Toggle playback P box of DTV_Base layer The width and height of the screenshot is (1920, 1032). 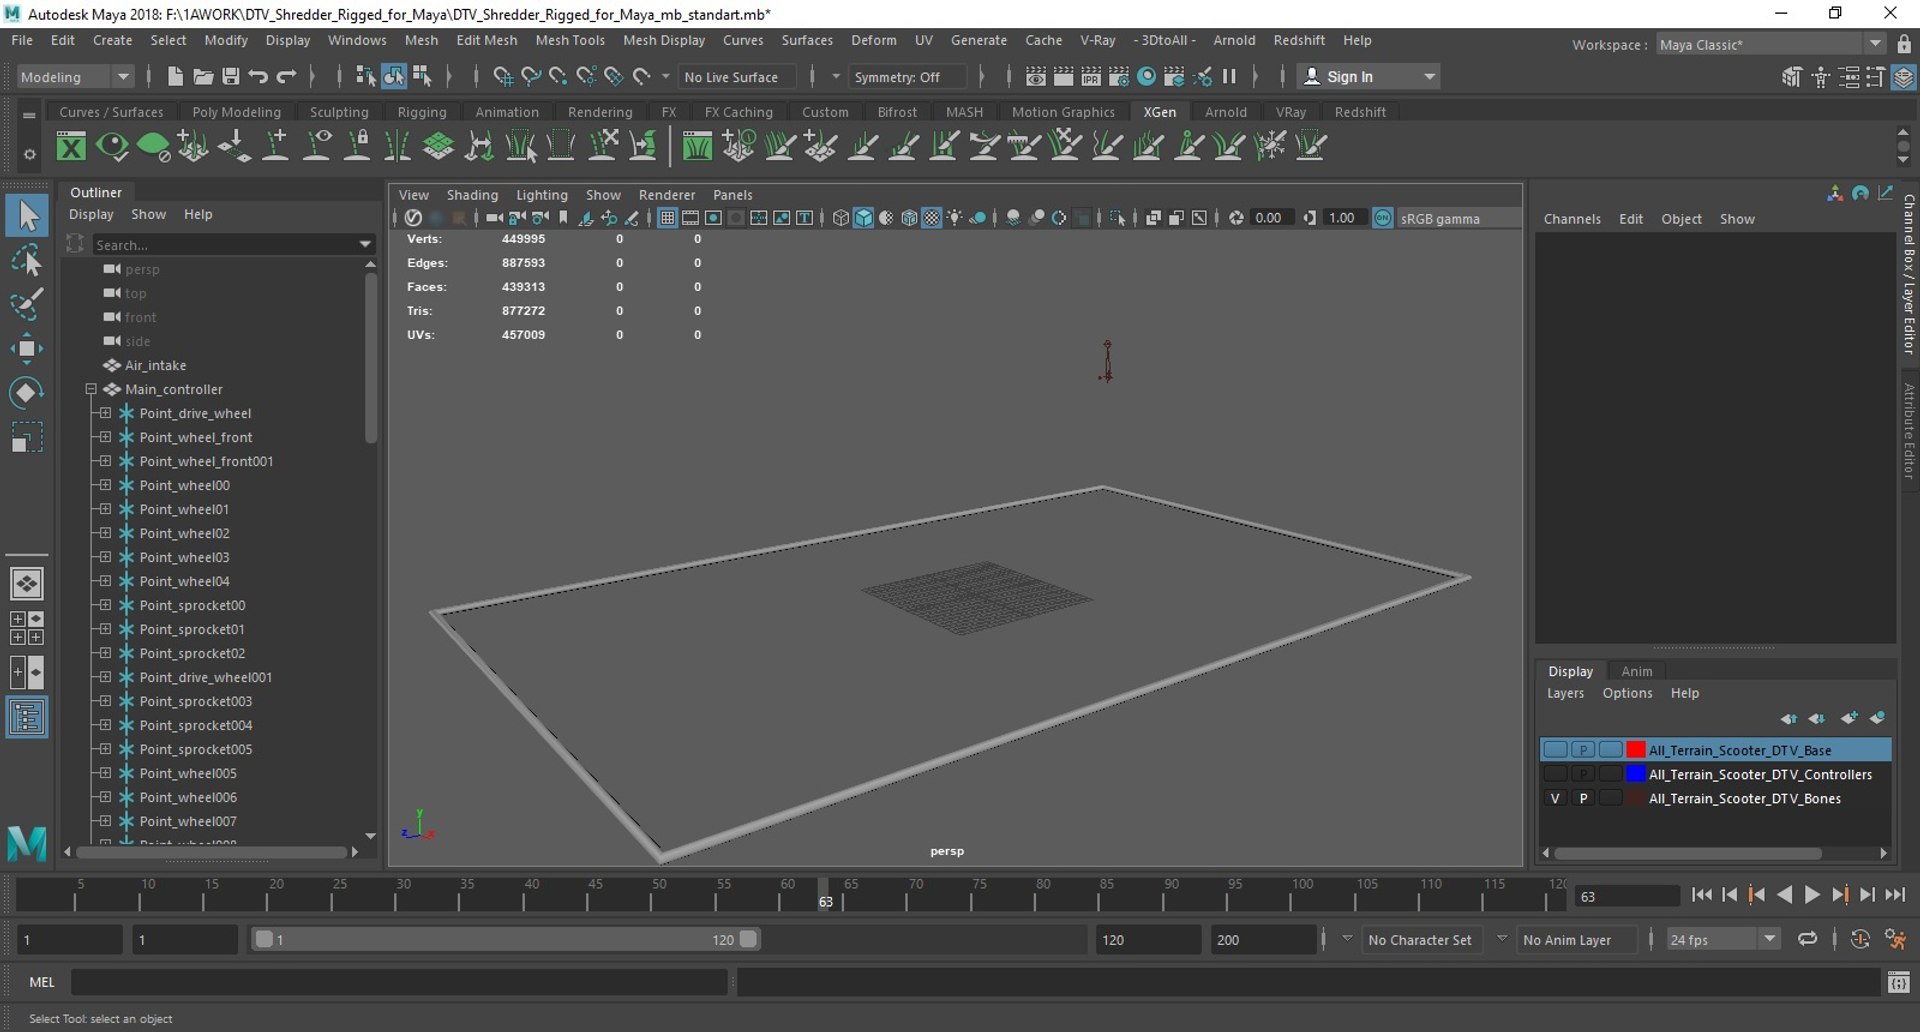tap(1583, 750)
